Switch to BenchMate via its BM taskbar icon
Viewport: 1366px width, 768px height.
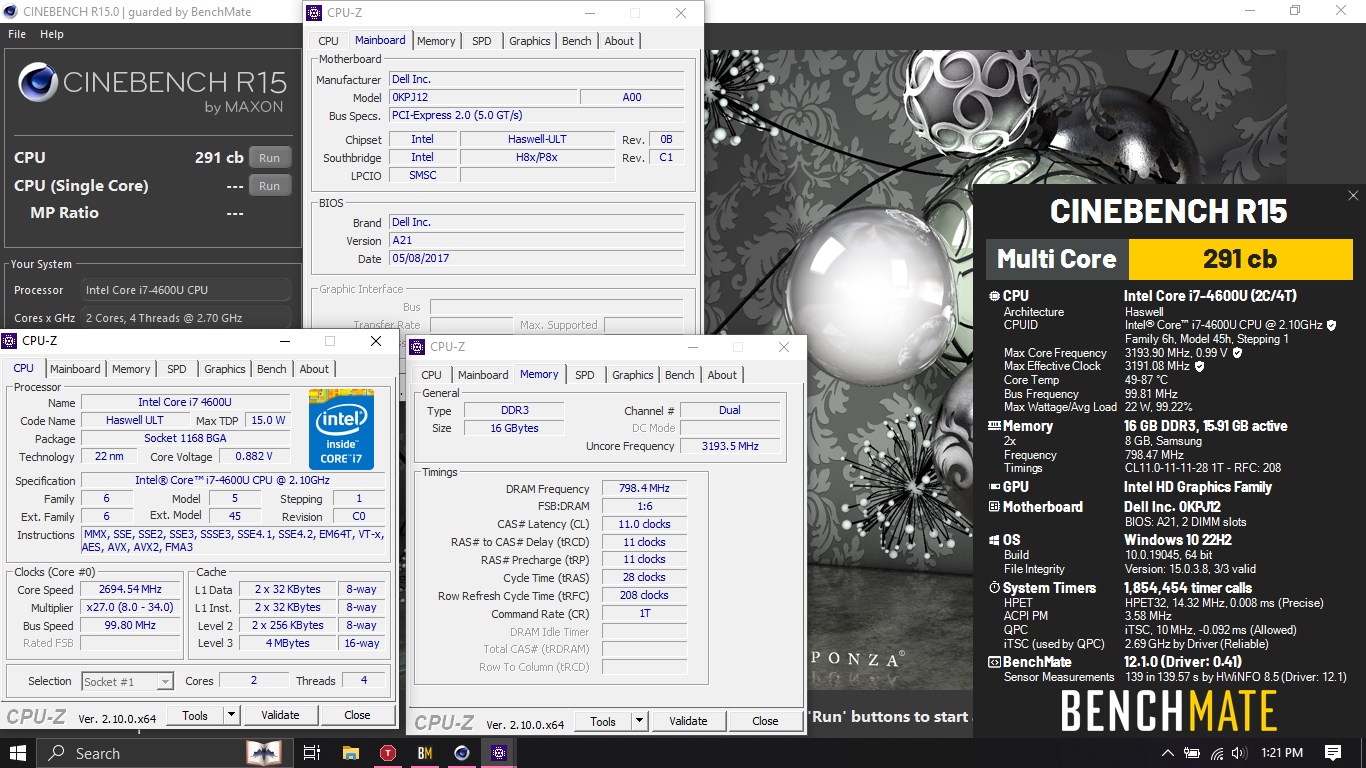point(424,753)
